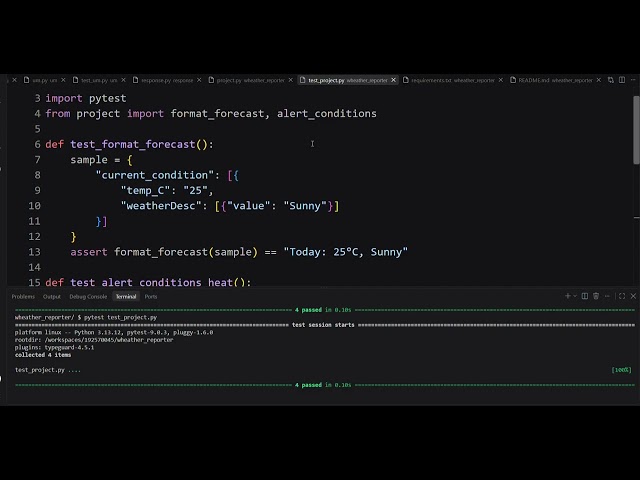Click line number 8 in the gutter

[x=38, y=175]
